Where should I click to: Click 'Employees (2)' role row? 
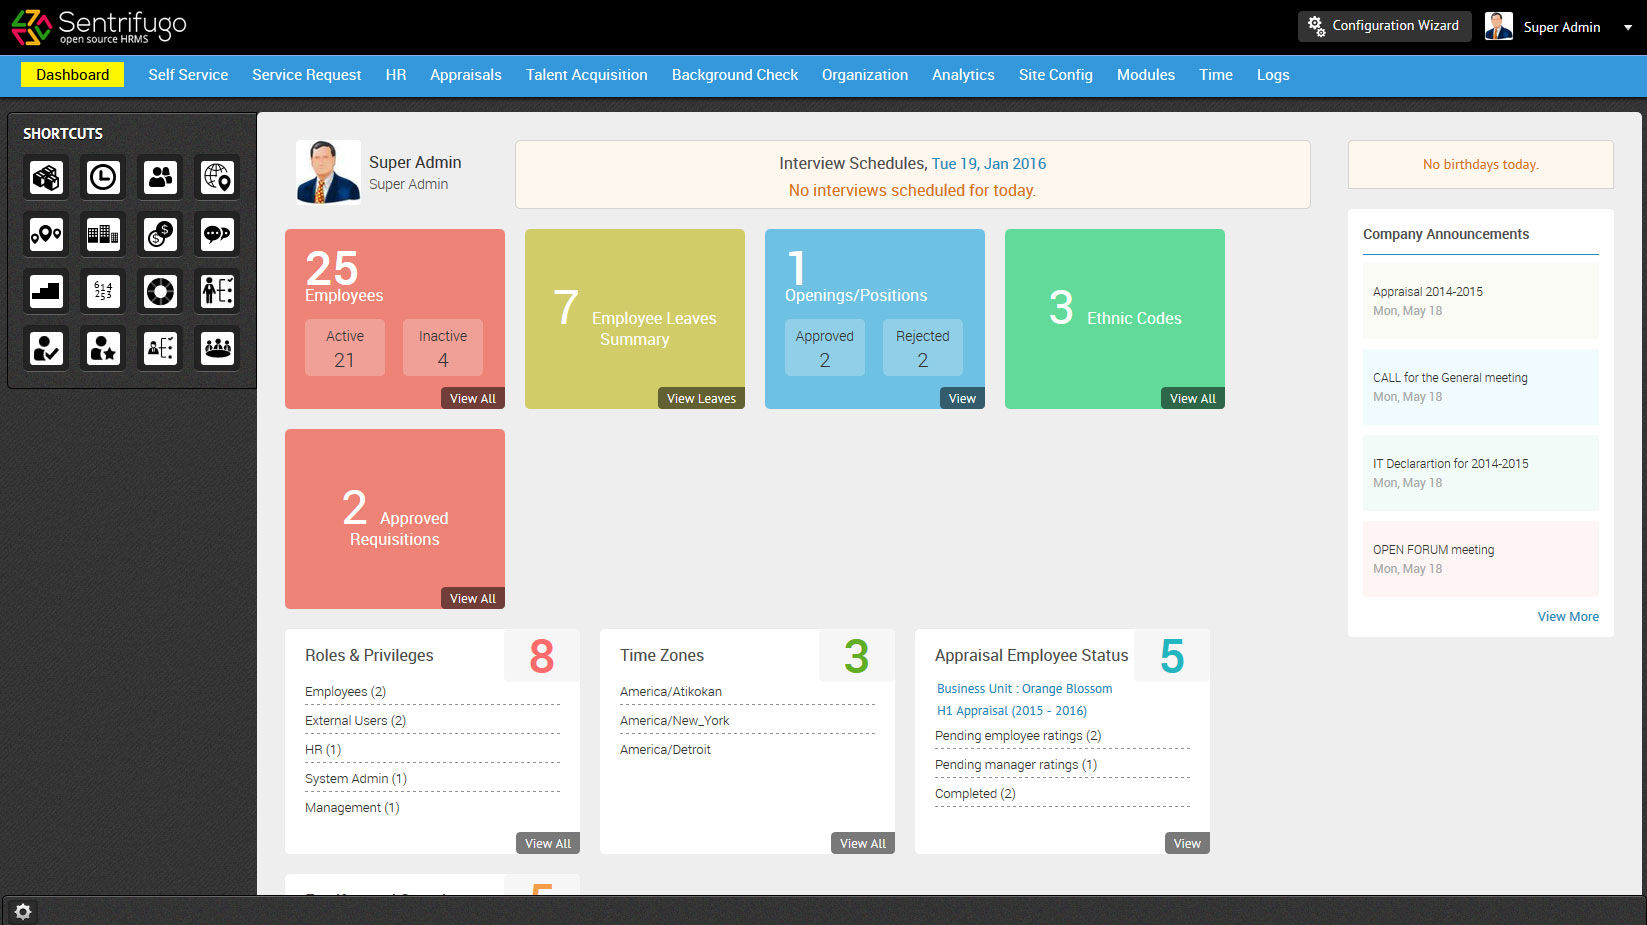point(432,691)
